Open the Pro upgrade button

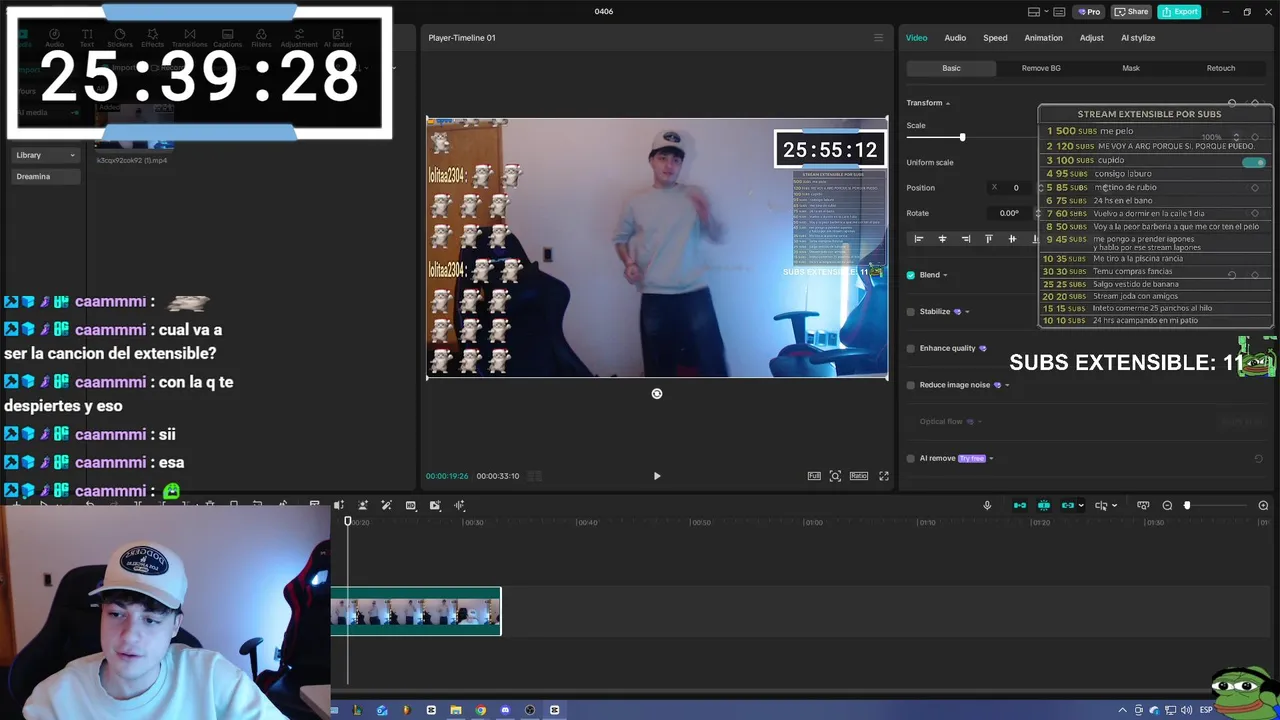pos(1088,12)
